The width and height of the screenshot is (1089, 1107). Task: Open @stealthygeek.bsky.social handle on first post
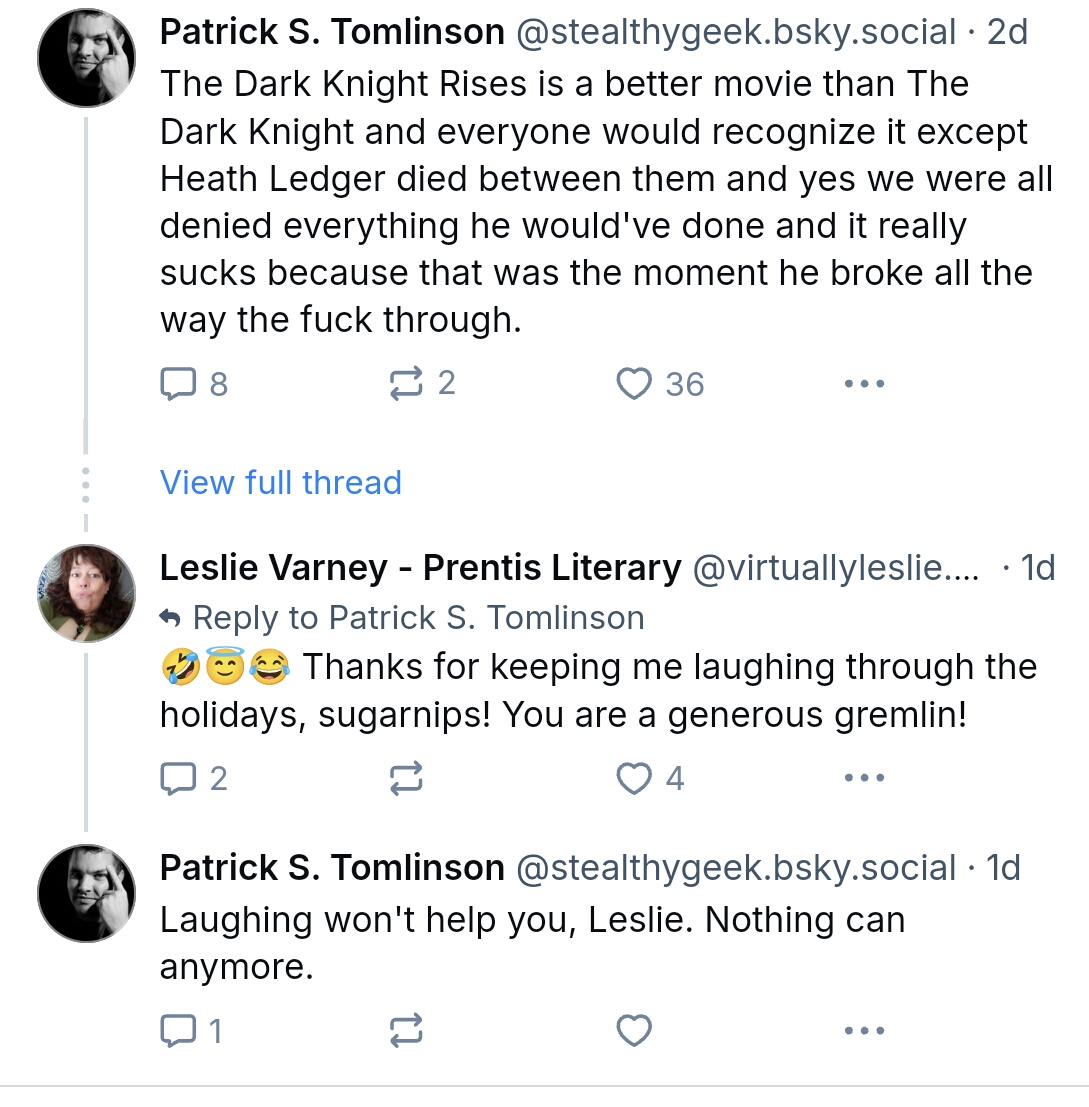coord(736,32)
